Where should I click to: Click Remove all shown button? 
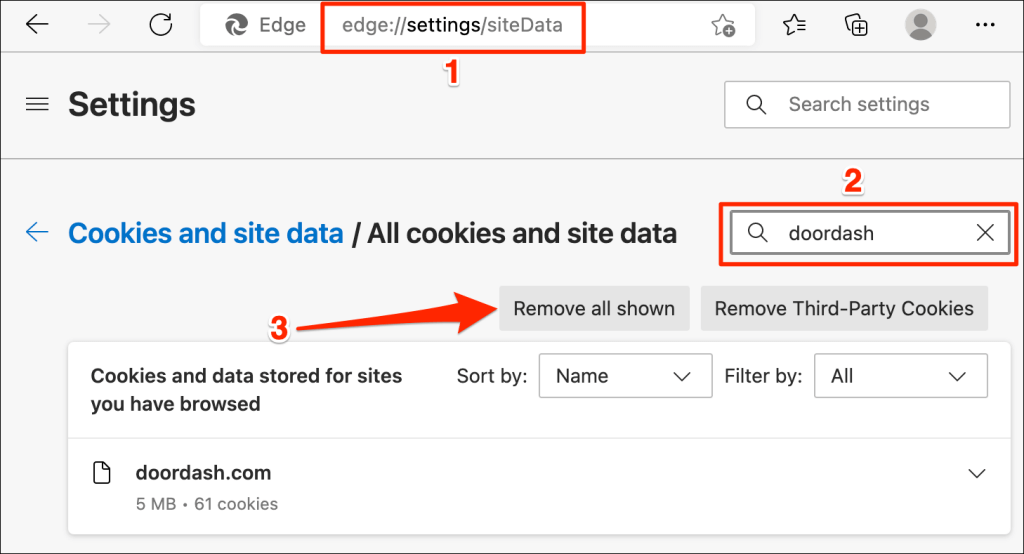tap(594, 309)
